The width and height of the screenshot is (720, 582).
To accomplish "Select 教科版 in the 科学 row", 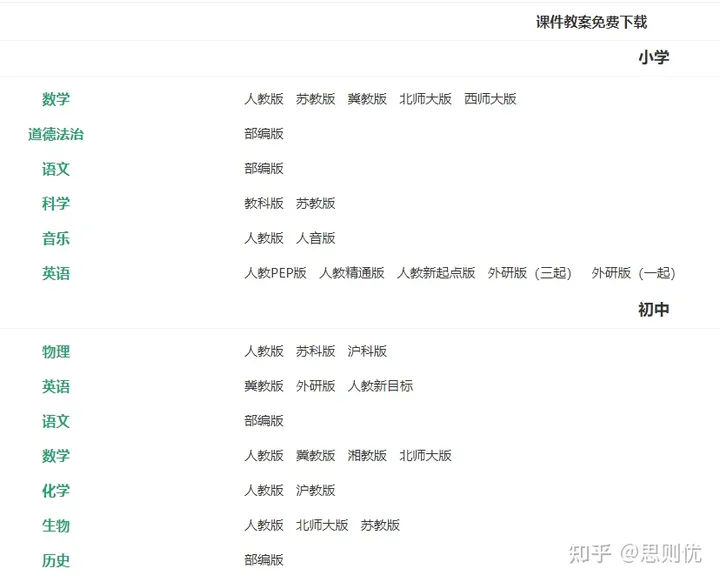I will coord(264,203).
